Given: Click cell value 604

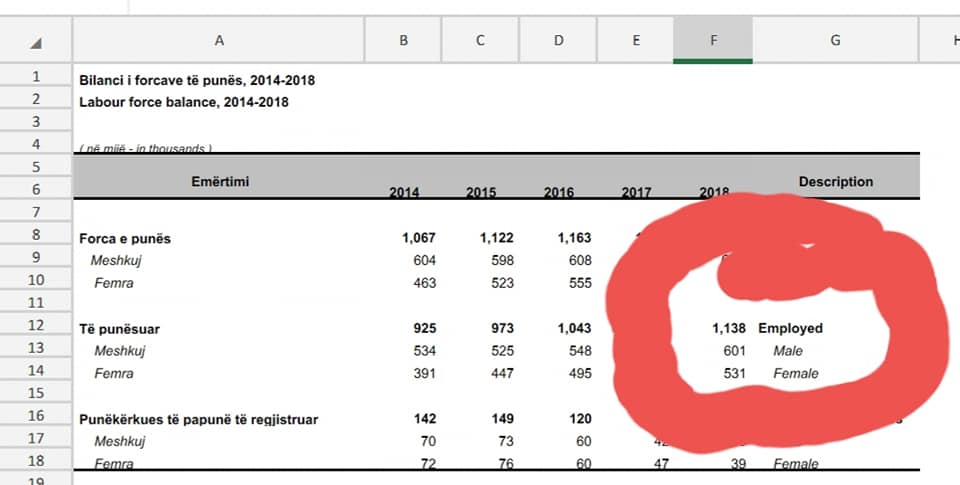Looking at the screenshot, I should (424, 260).
